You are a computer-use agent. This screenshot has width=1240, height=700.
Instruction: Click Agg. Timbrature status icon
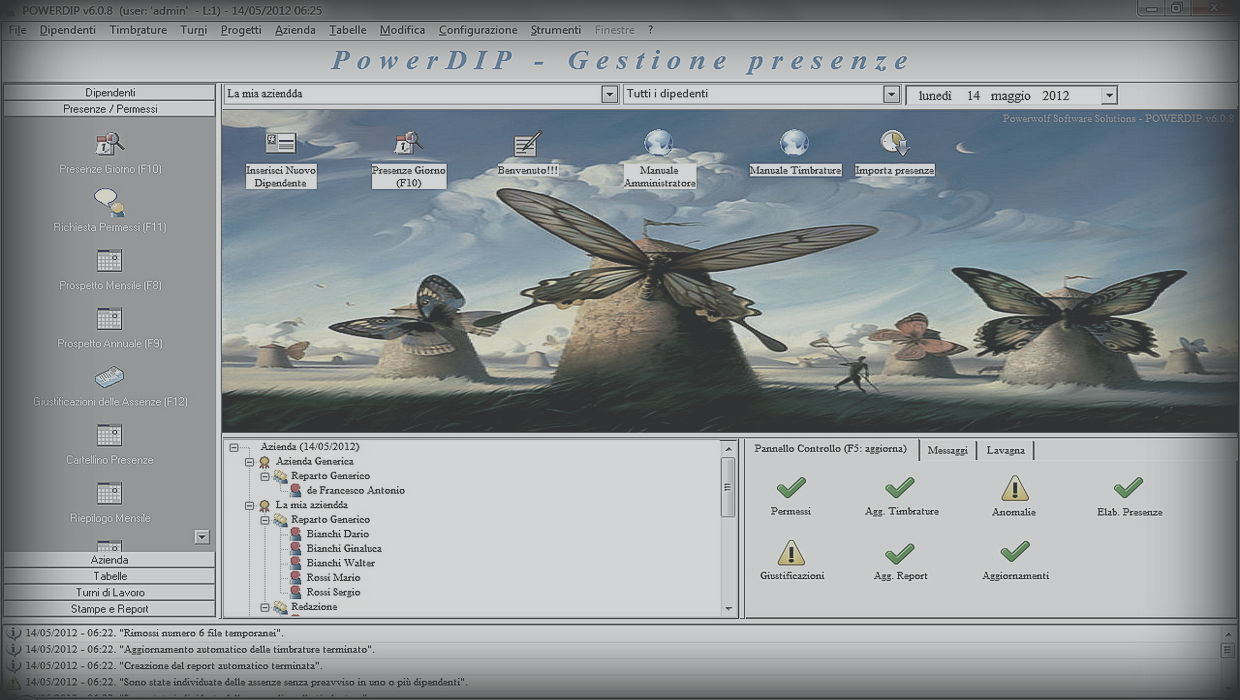coord(900,488)
